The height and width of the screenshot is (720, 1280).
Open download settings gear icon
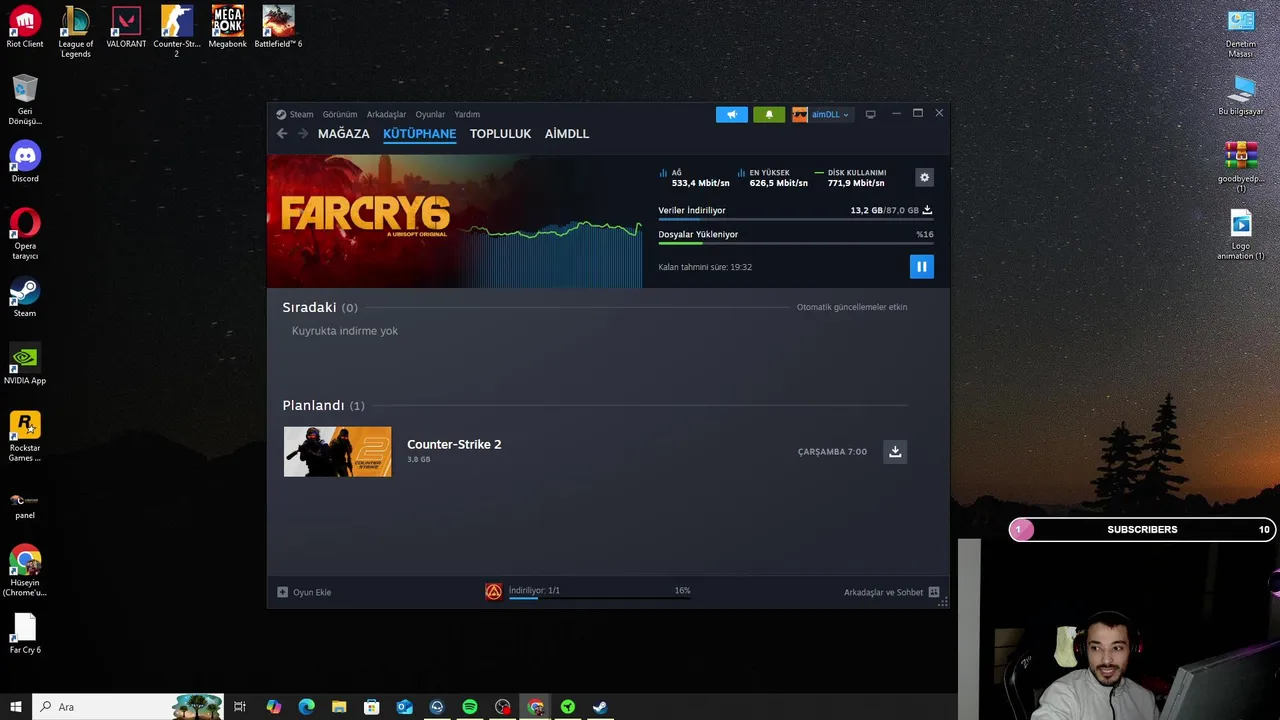point(924,177)
